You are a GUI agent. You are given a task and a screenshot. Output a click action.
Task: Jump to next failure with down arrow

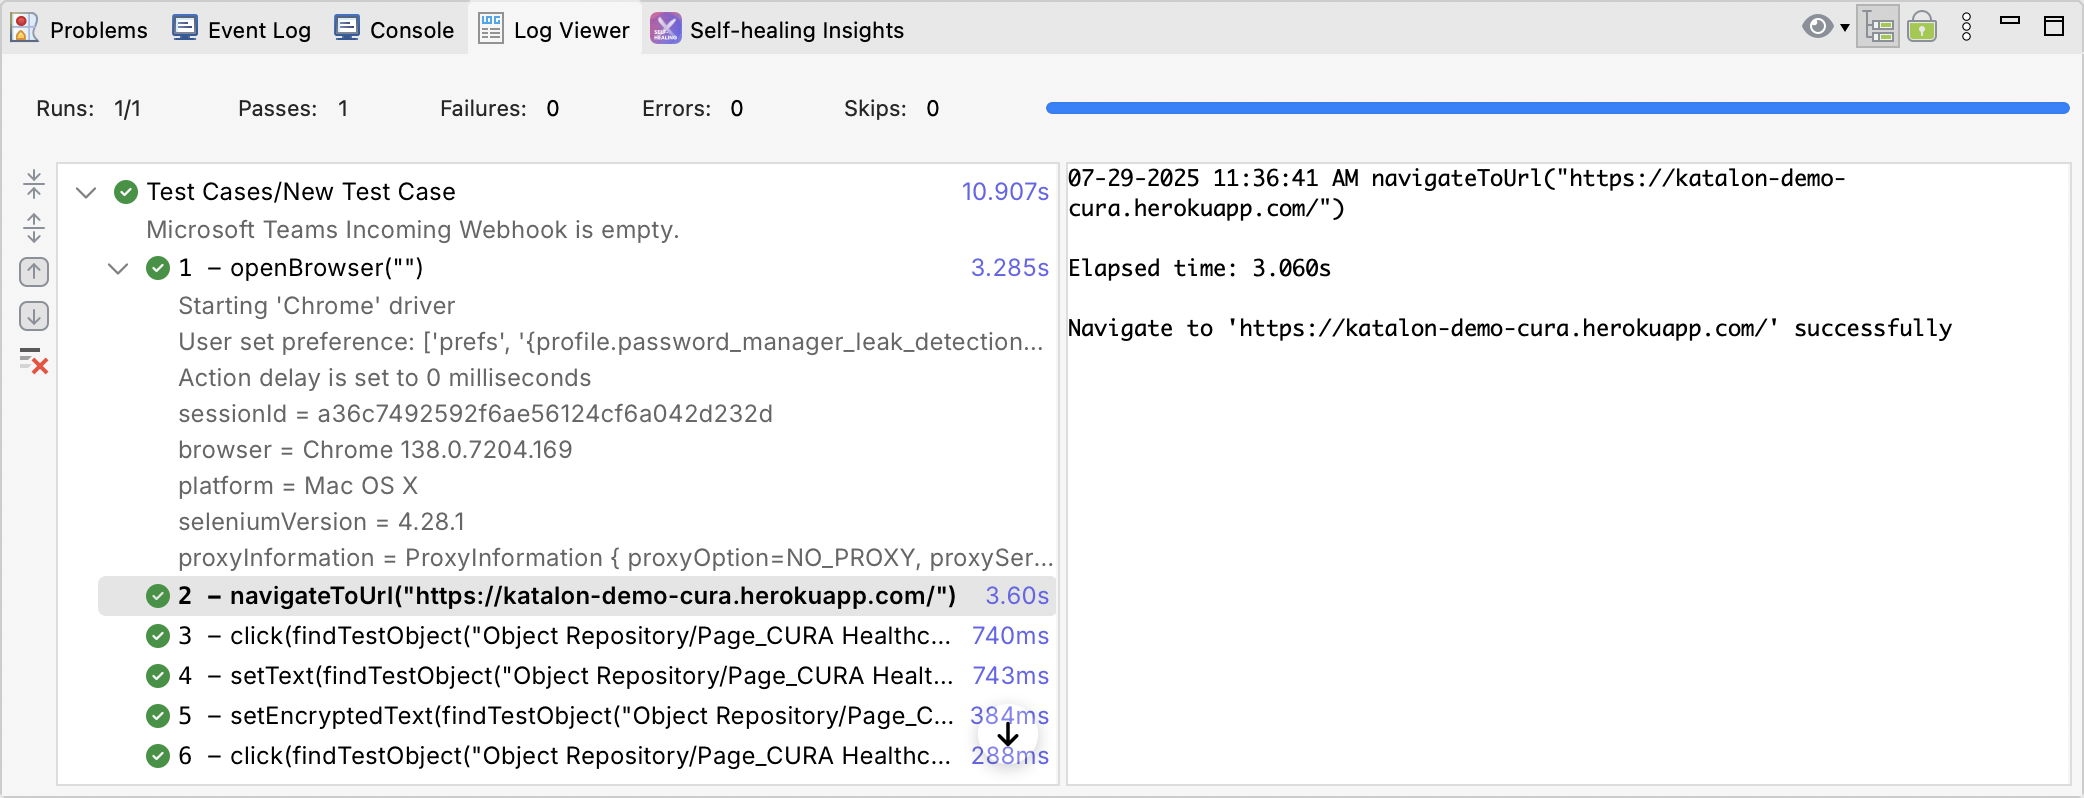34,316
